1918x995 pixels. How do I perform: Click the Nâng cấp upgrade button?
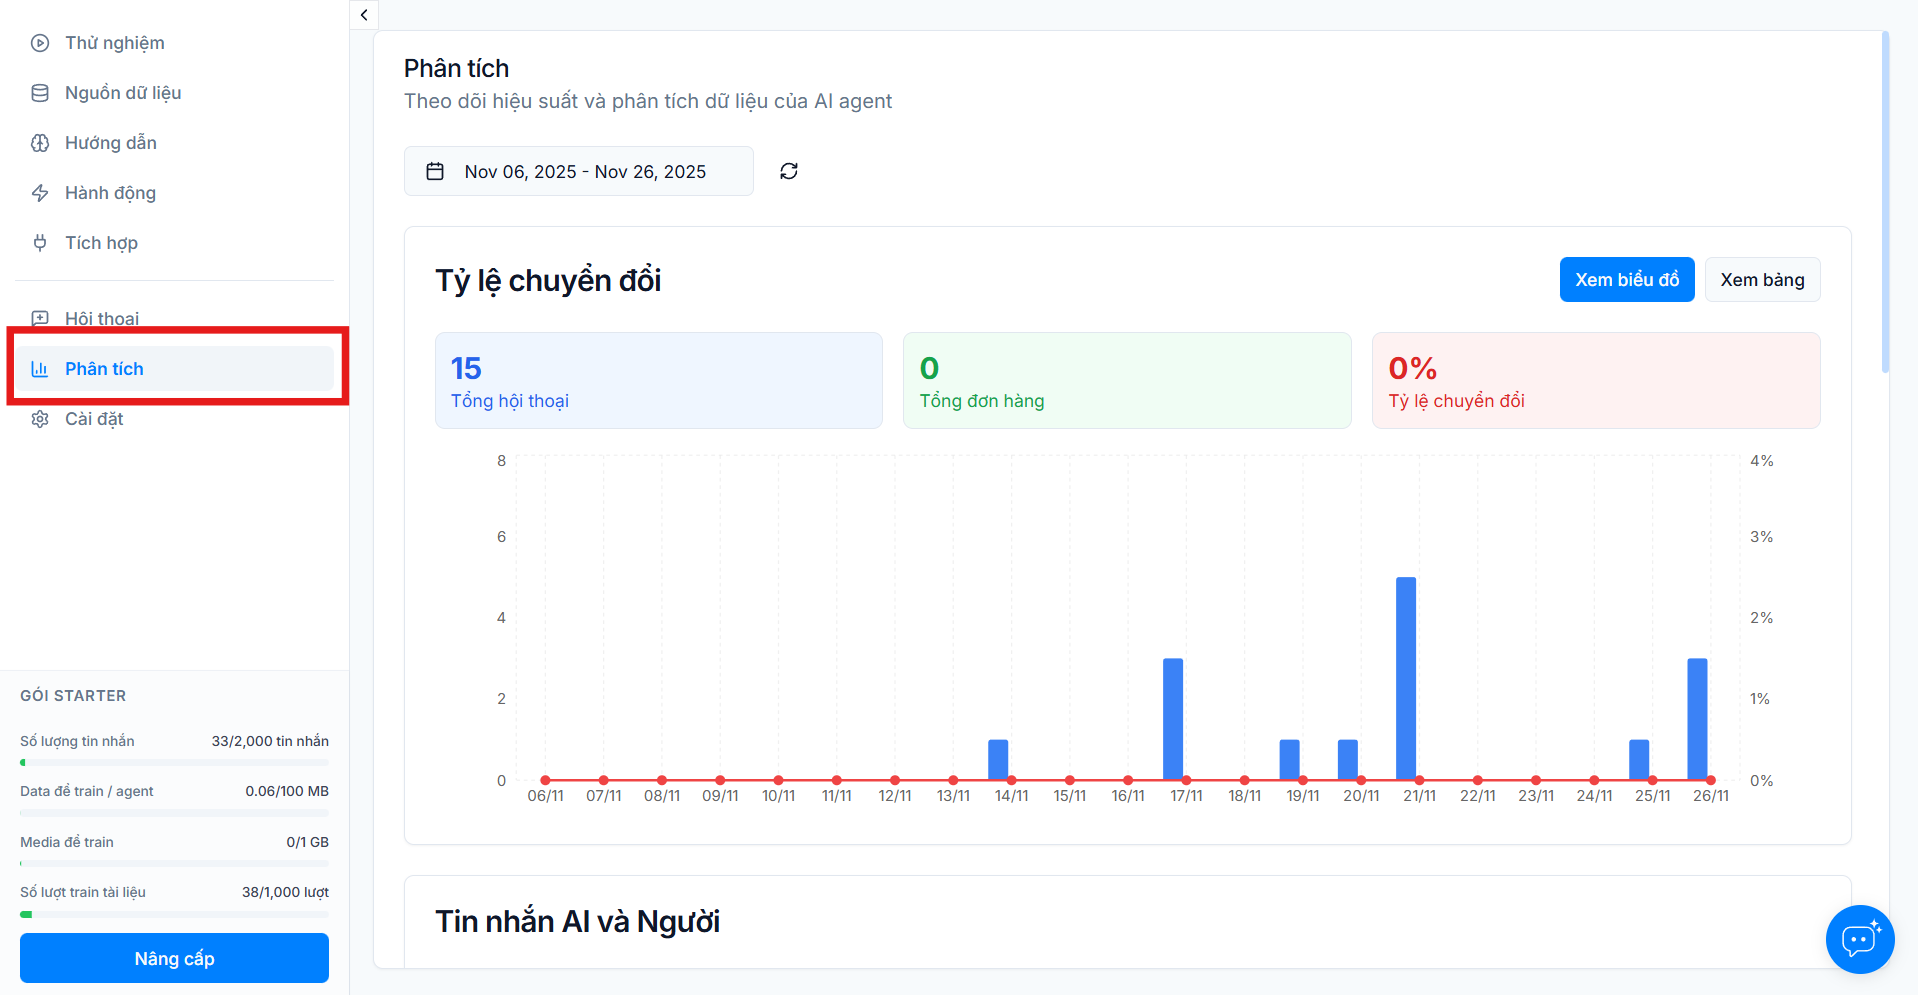click(x=174, y=958)
